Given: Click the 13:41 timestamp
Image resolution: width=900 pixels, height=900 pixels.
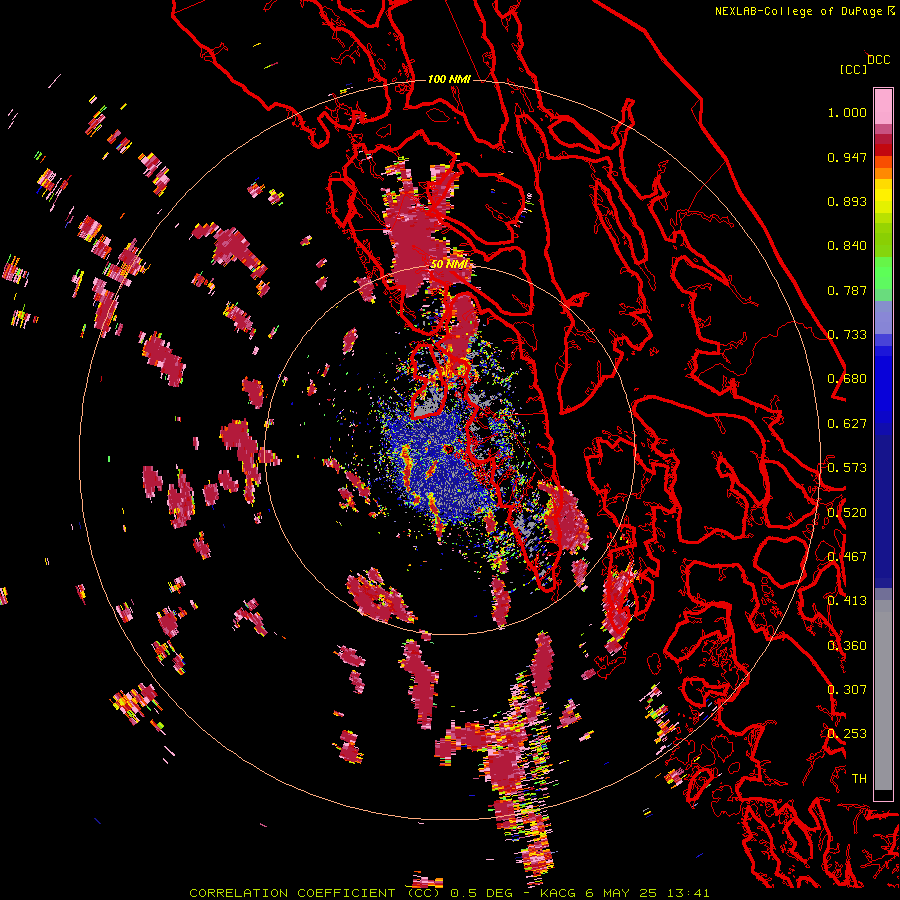Looking at the screenshot, I should click(x=689, y=893).
